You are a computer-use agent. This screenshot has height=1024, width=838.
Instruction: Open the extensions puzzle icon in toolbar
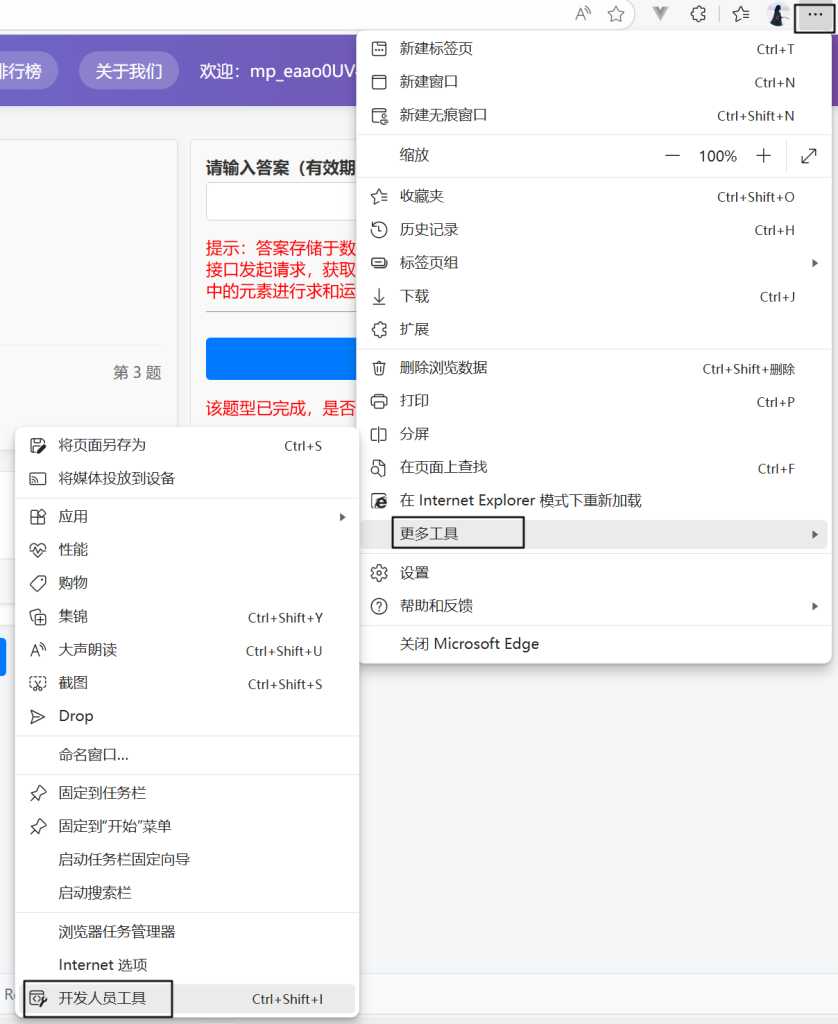pyautogui.click(x=699, y=14)
